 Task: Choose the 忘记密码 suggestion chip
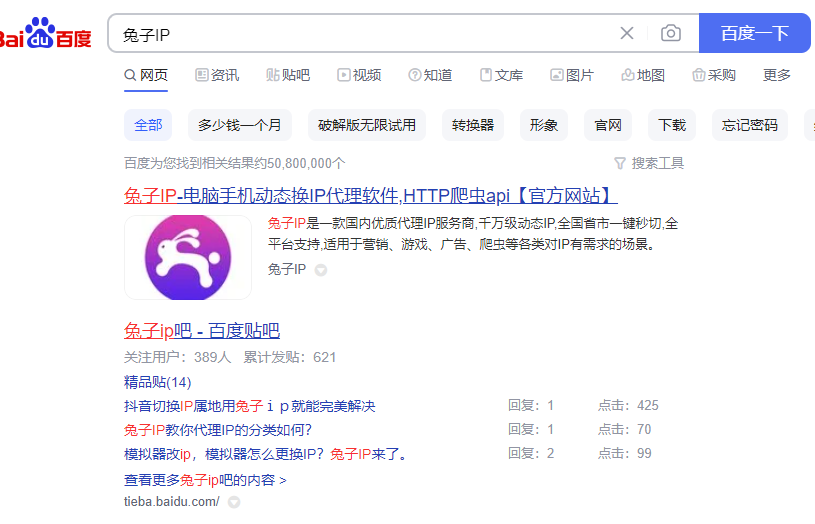coord(750,125)
